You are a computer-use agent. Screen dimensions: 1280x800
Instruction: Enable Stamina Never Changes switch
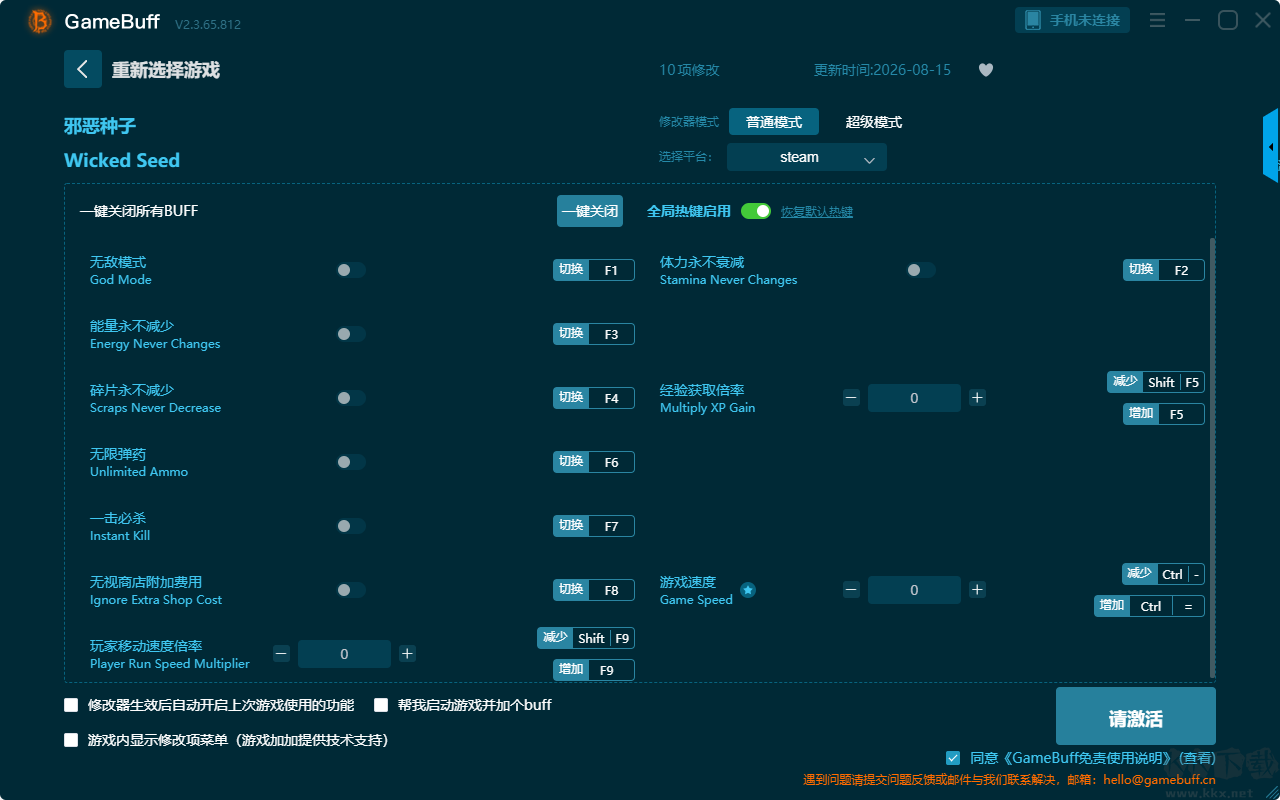pos(921,270)
